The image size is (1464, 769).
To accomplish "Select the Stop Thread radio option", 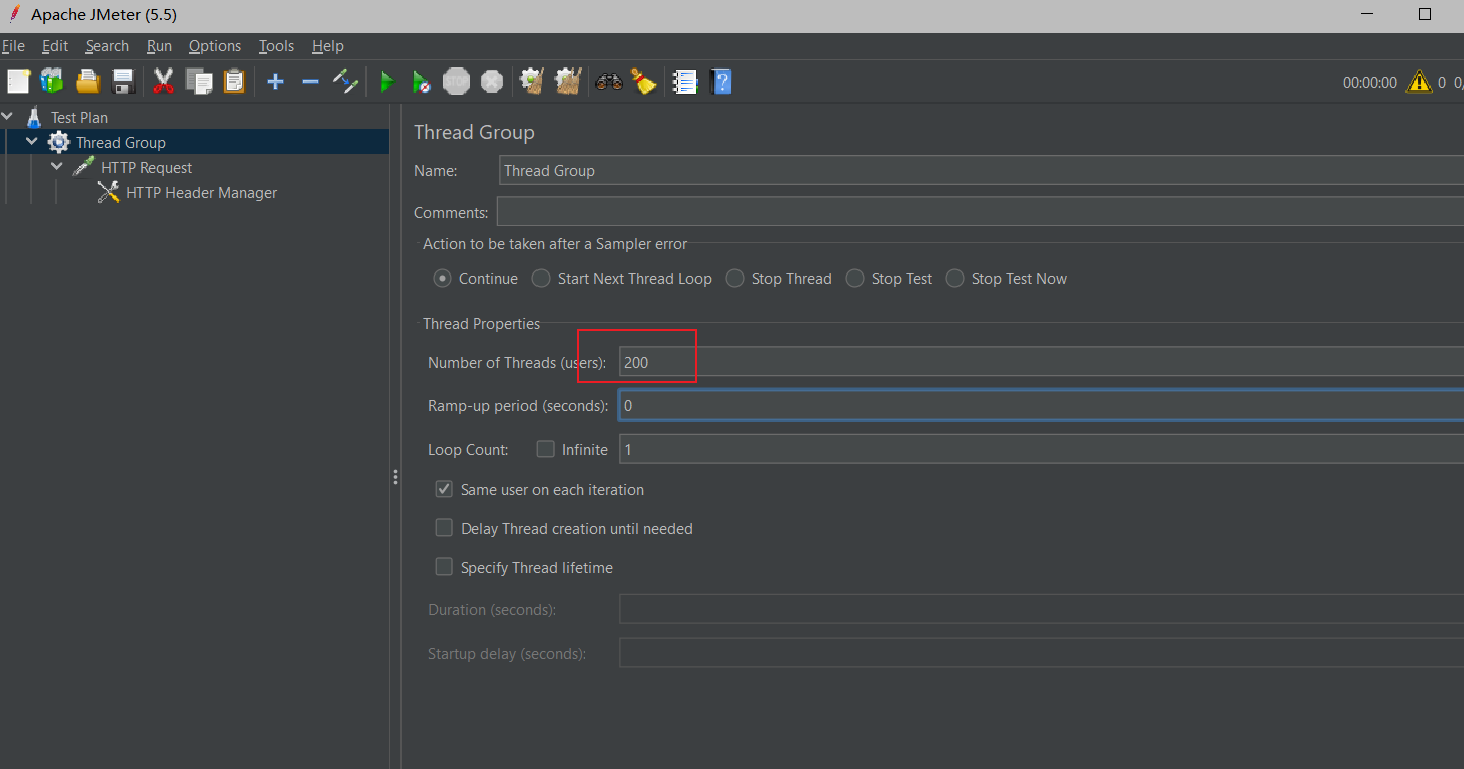I will pyautogui.click(x=735, y=279).
